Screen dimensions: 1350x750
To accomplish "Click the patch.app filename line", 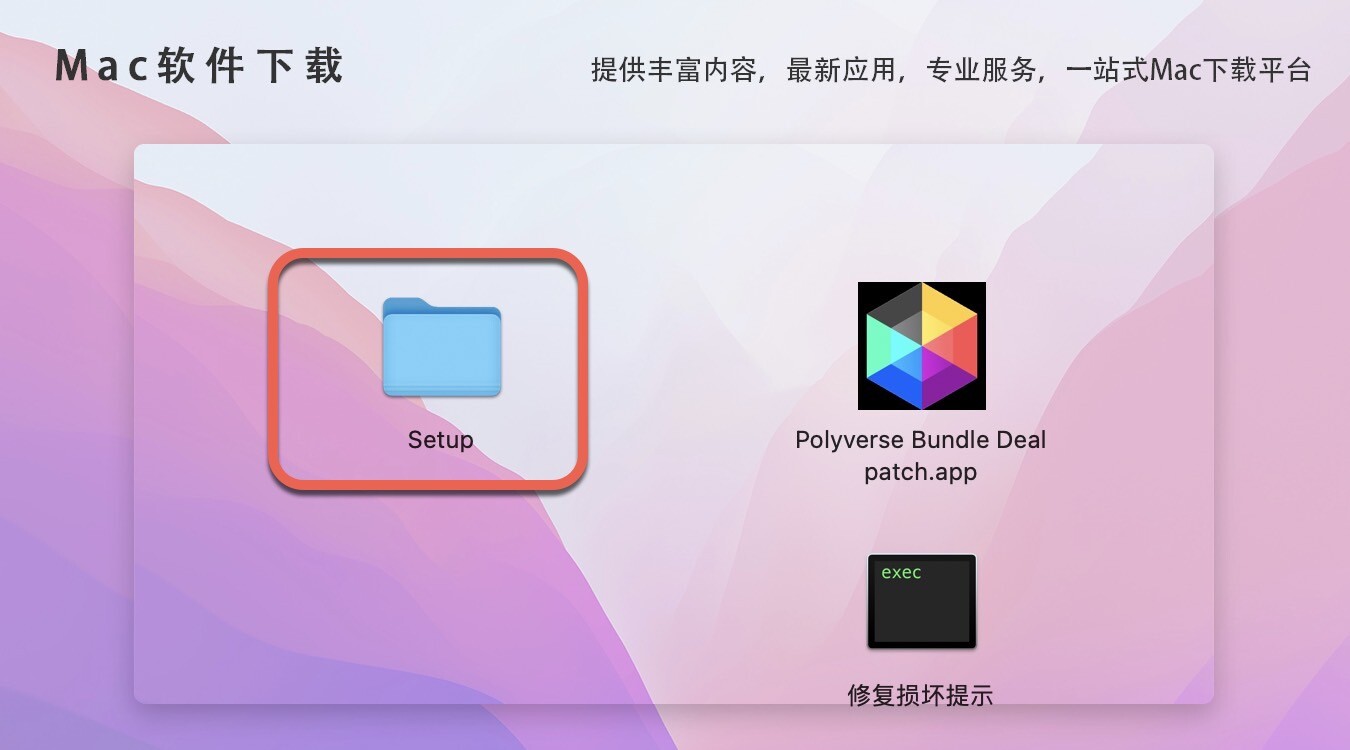I will point(921,471).
